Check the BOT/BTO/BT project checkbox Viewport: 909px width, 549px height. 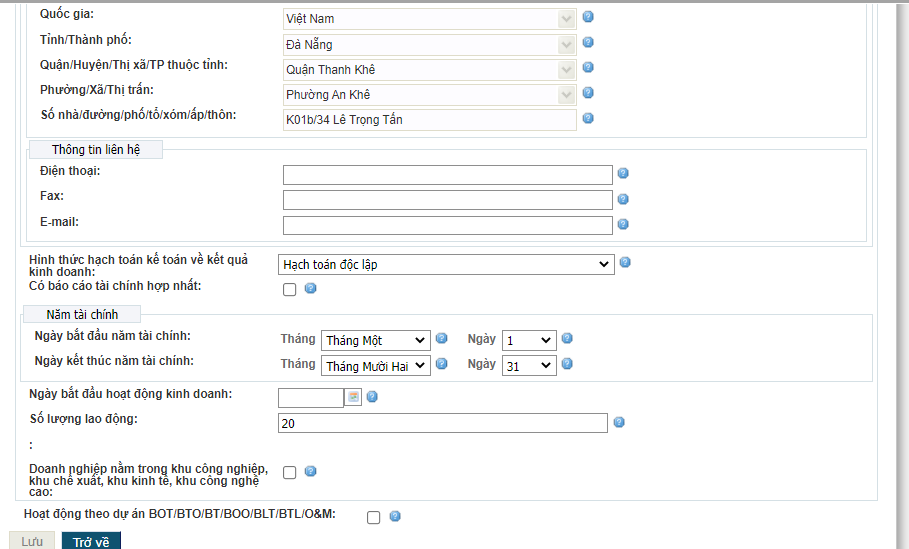pyautogui.click(x=374, y=518)
